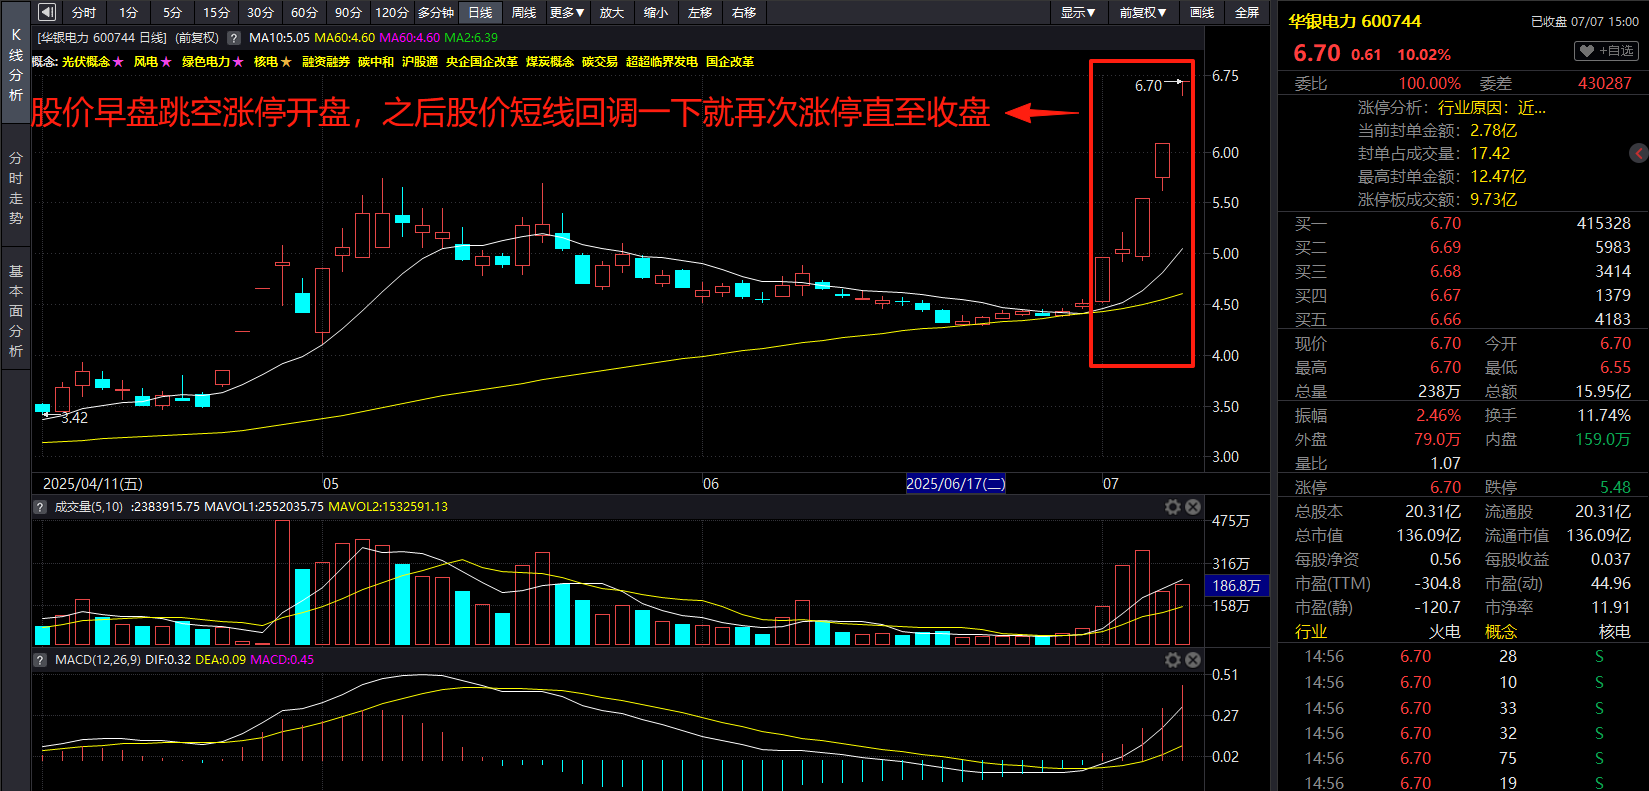This screenshot has width=1649, height=791.
Task: Open the 分时走势 sidebar tab
Action: pyautogui.click(x=15, y=188)
